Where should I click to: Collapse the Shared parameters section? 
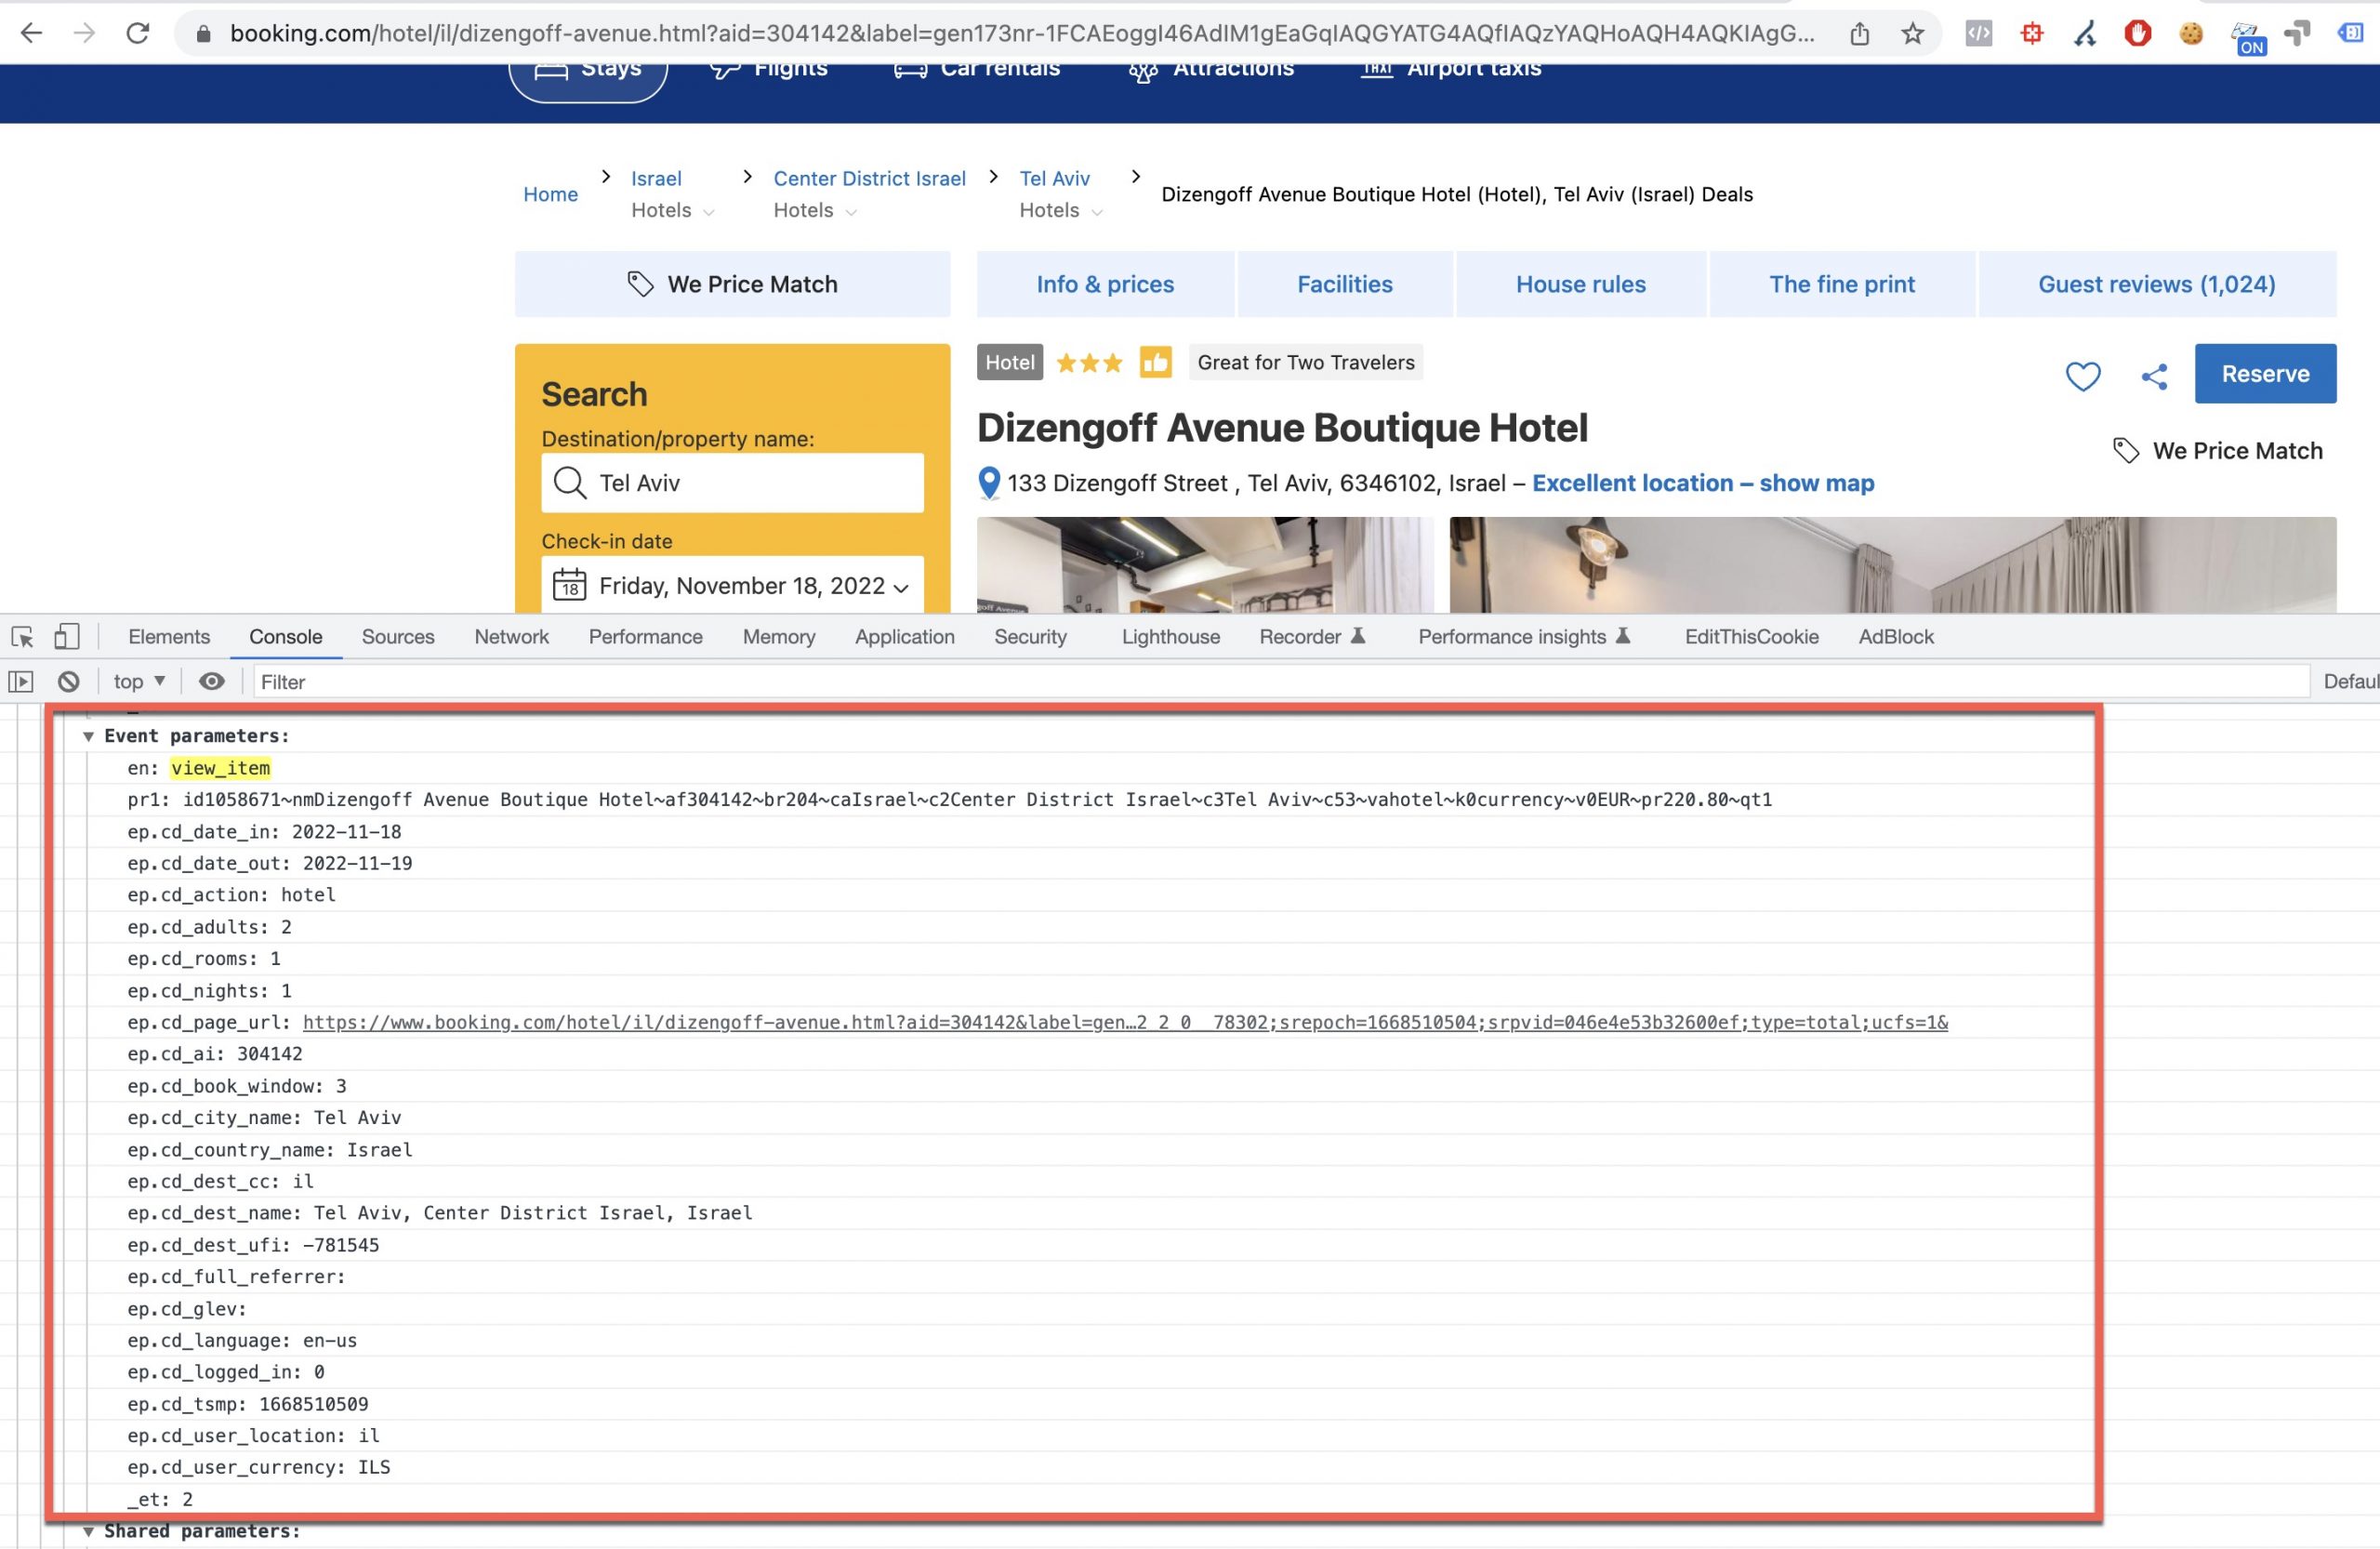click(88, 1532)
